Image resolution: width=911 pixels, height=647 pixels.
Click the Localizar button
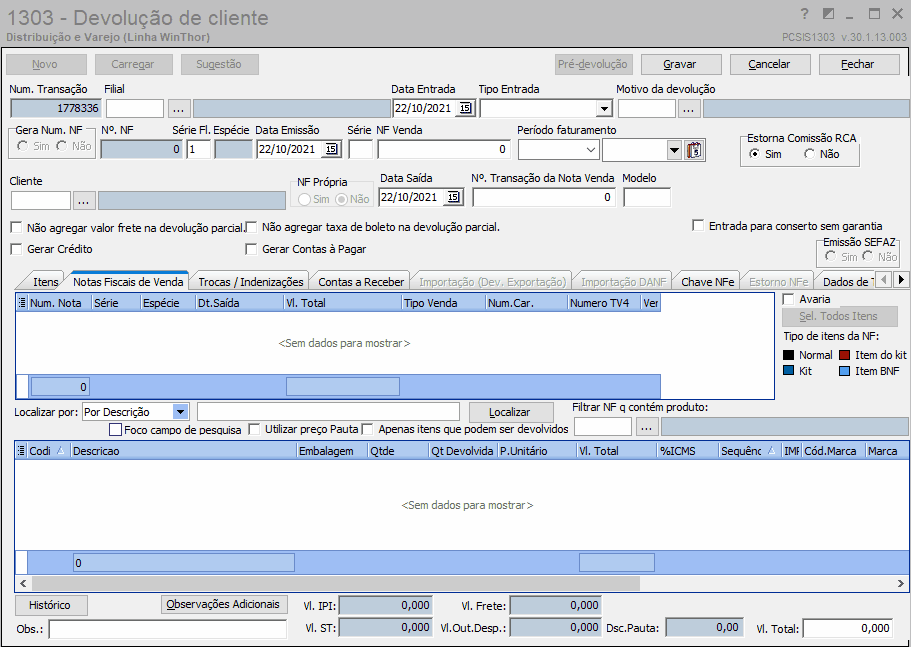click(x=511, y=412)
